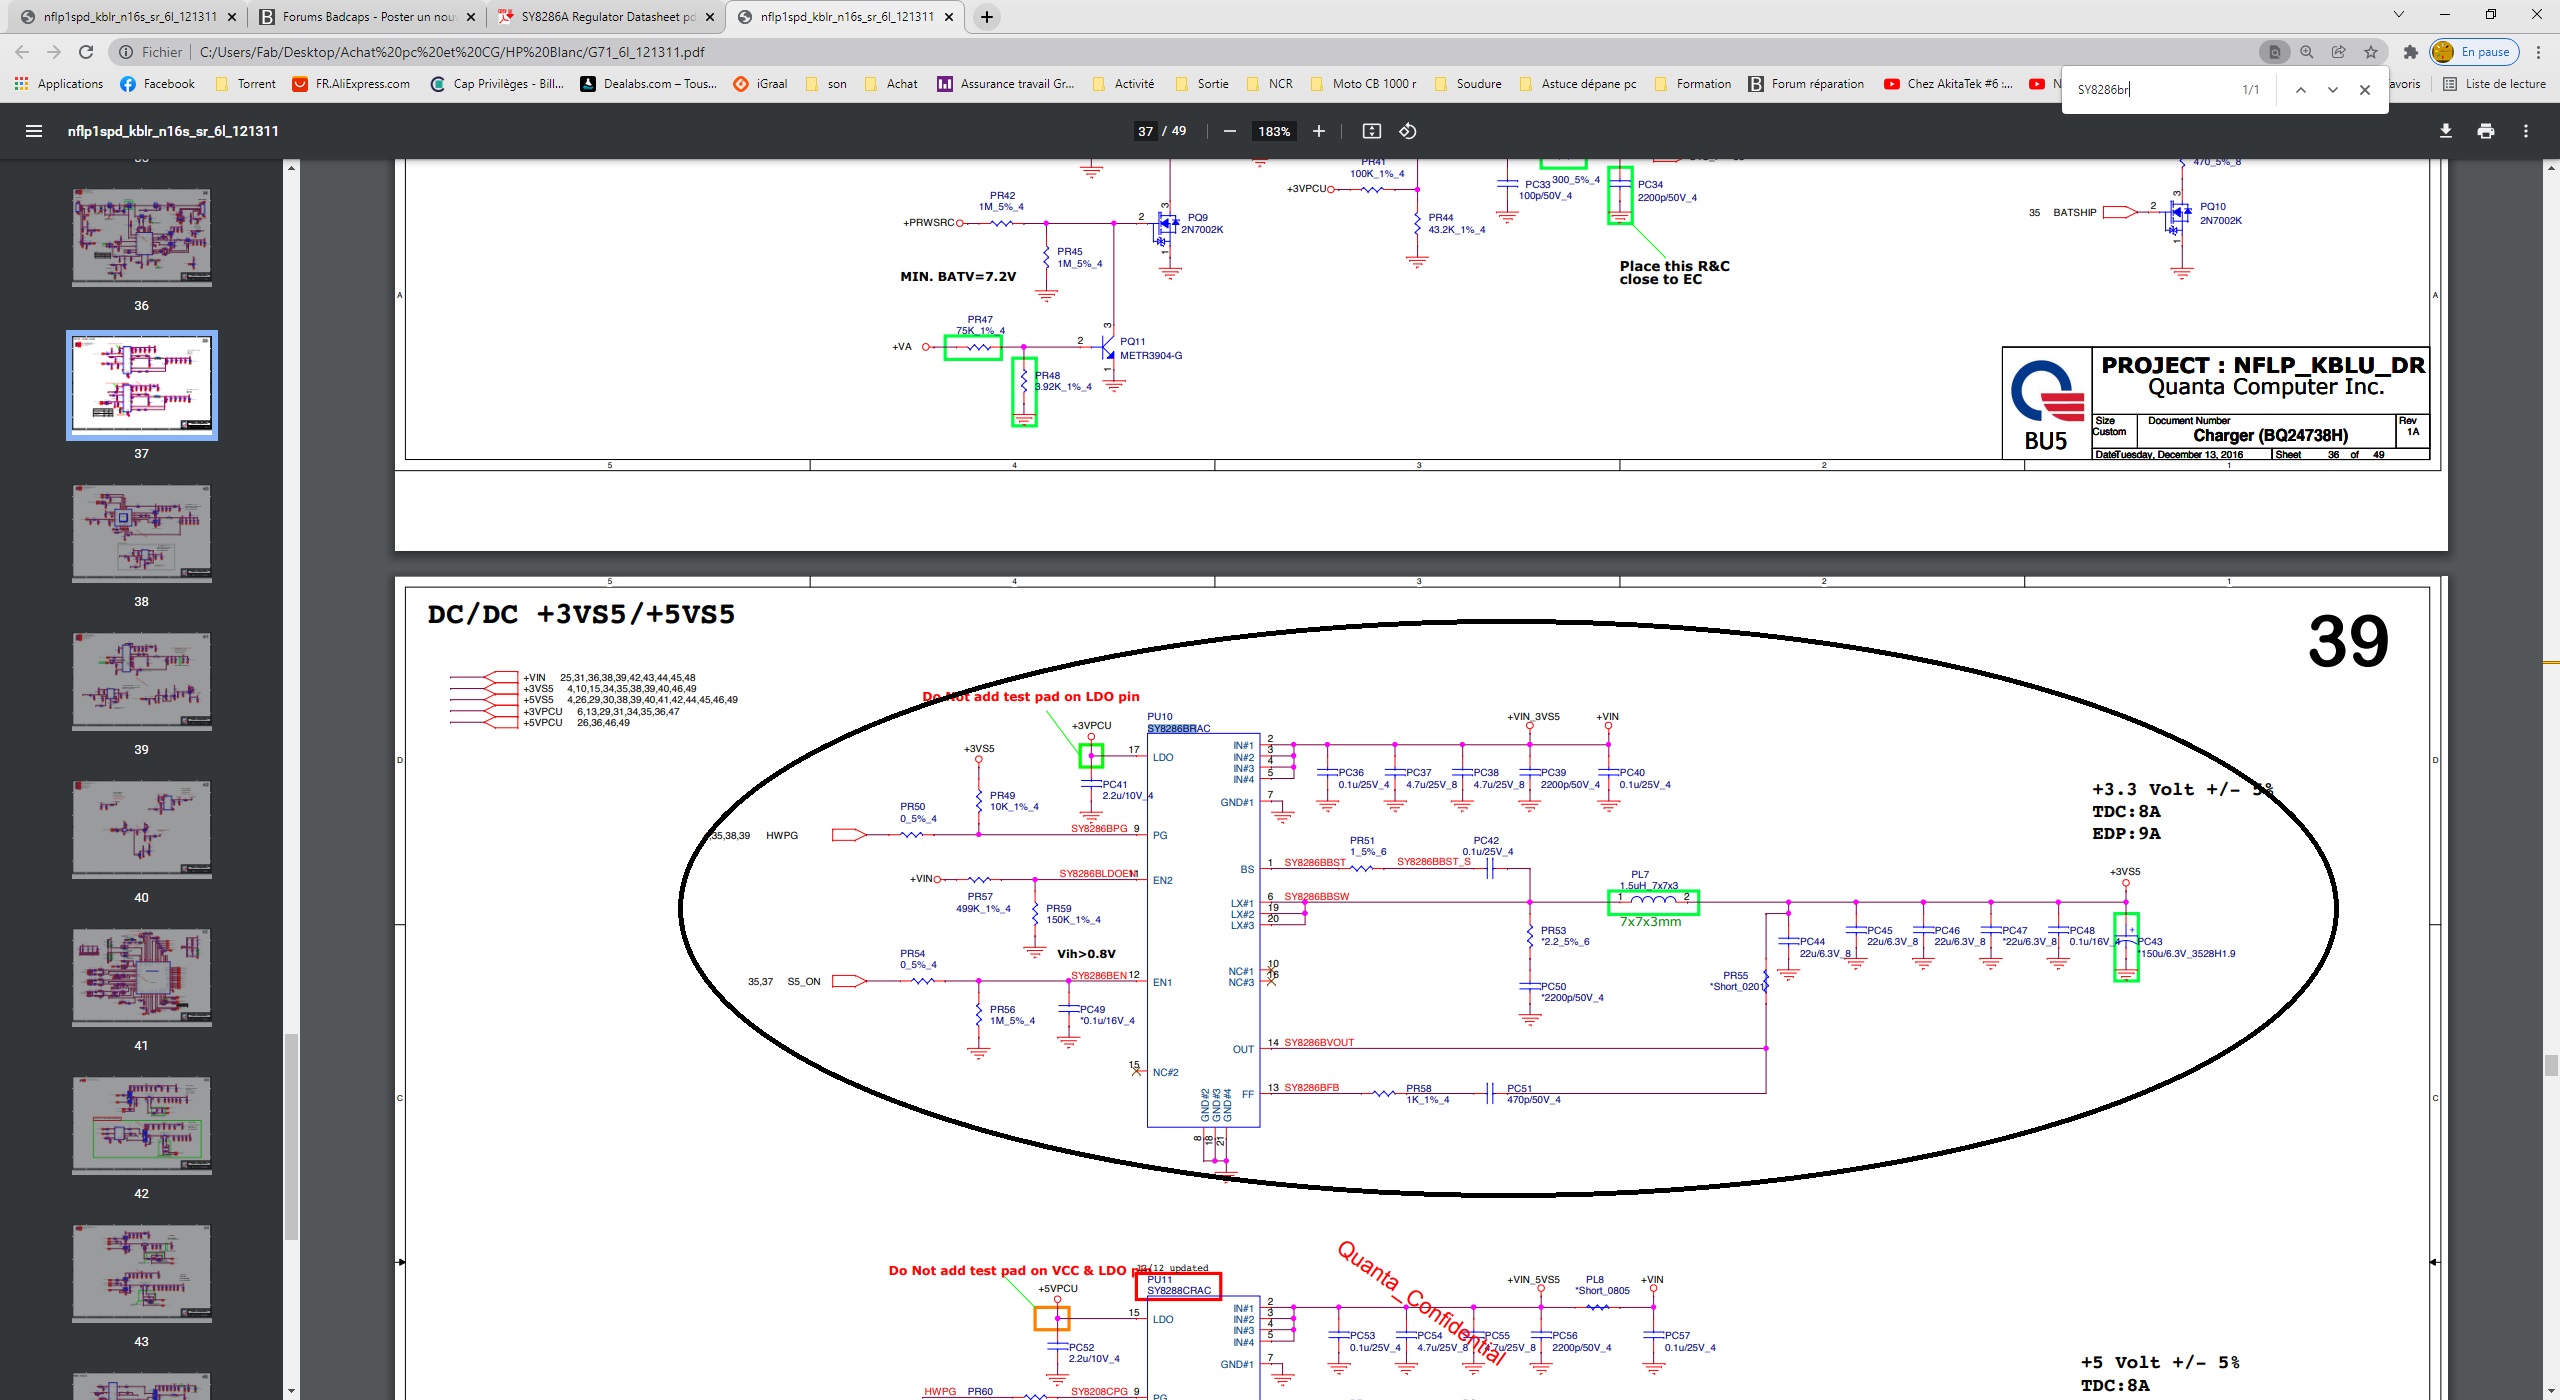Zoom in the PDF page
This screenshot has width=2560, height=1400.
pyautogui.click(x=1319, y=131)
